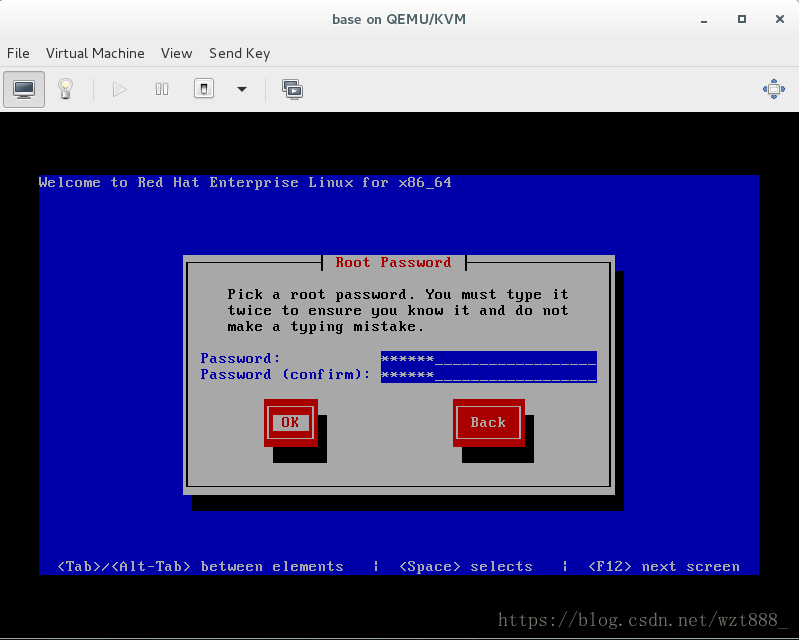Screen dimensions: 799x640
Task: Show virtual hardware details lightbulb icon
Action: point(65,89)
